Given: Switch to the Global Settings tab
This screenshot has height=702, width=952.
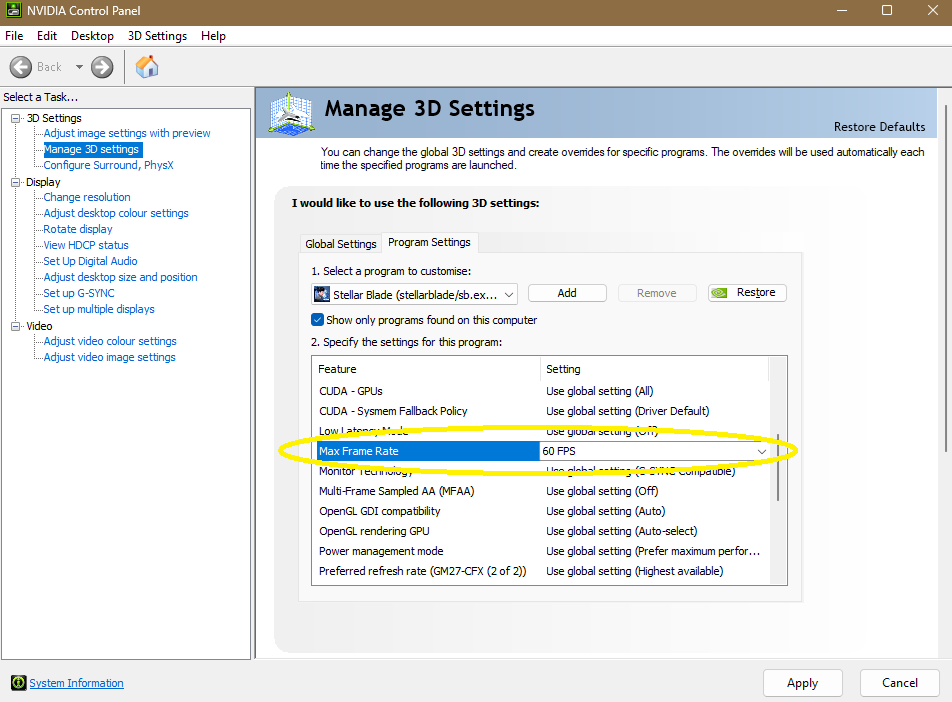Looking at the screenshot, I should 341,244.
